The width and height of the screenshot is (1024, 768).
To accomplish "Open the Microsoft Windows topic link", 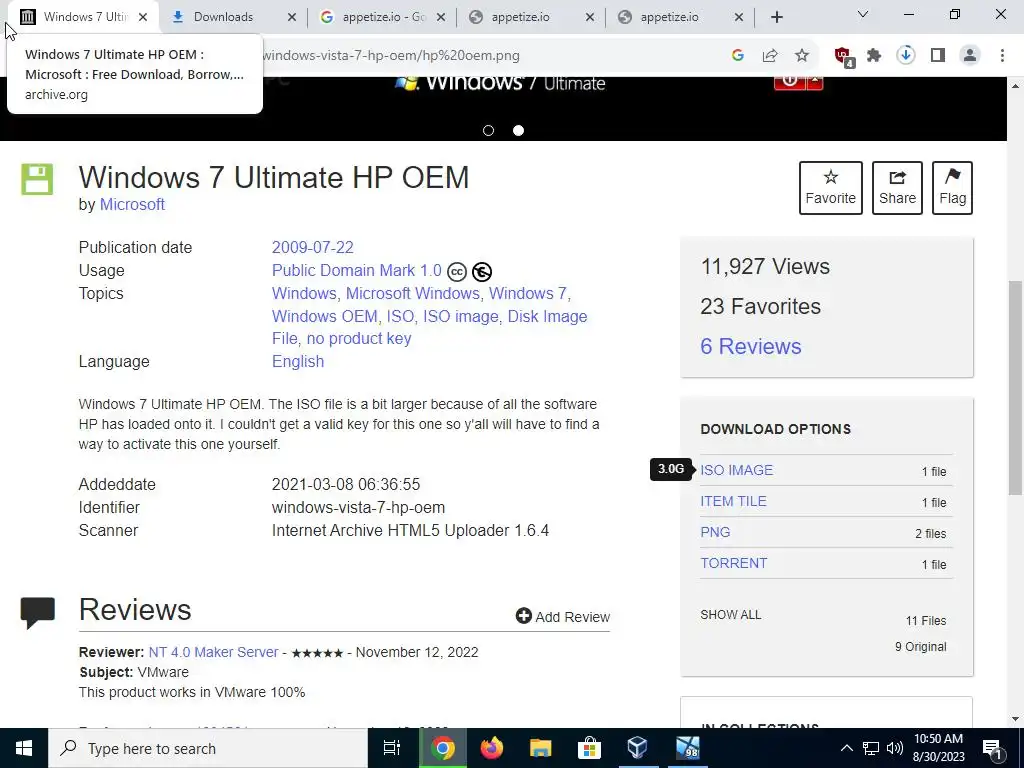I will click(x=413, y=294).
